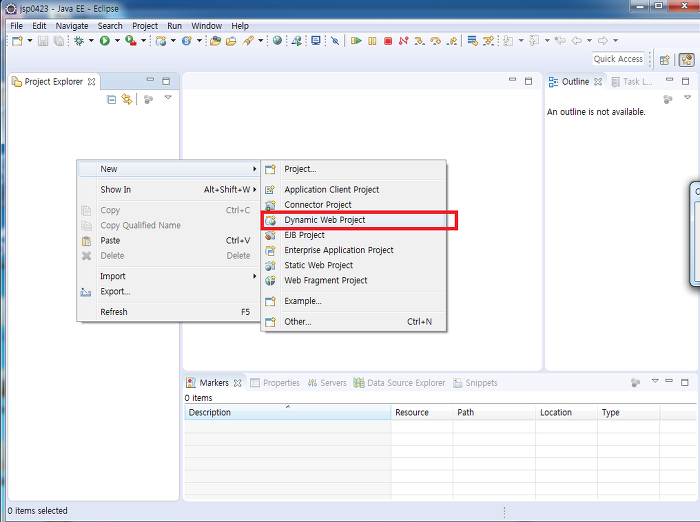Image resolution: width=700 pixels, height=522 pixels.
Task: Click Refresh in the context menu
Action: click(x=169, y=312)
